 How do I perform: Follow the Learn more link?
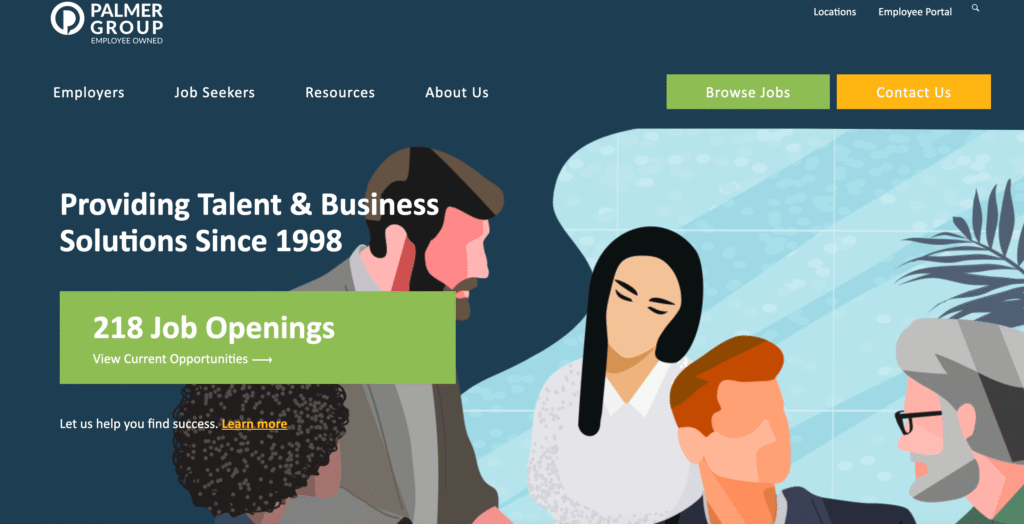click(x=254, y=424)
